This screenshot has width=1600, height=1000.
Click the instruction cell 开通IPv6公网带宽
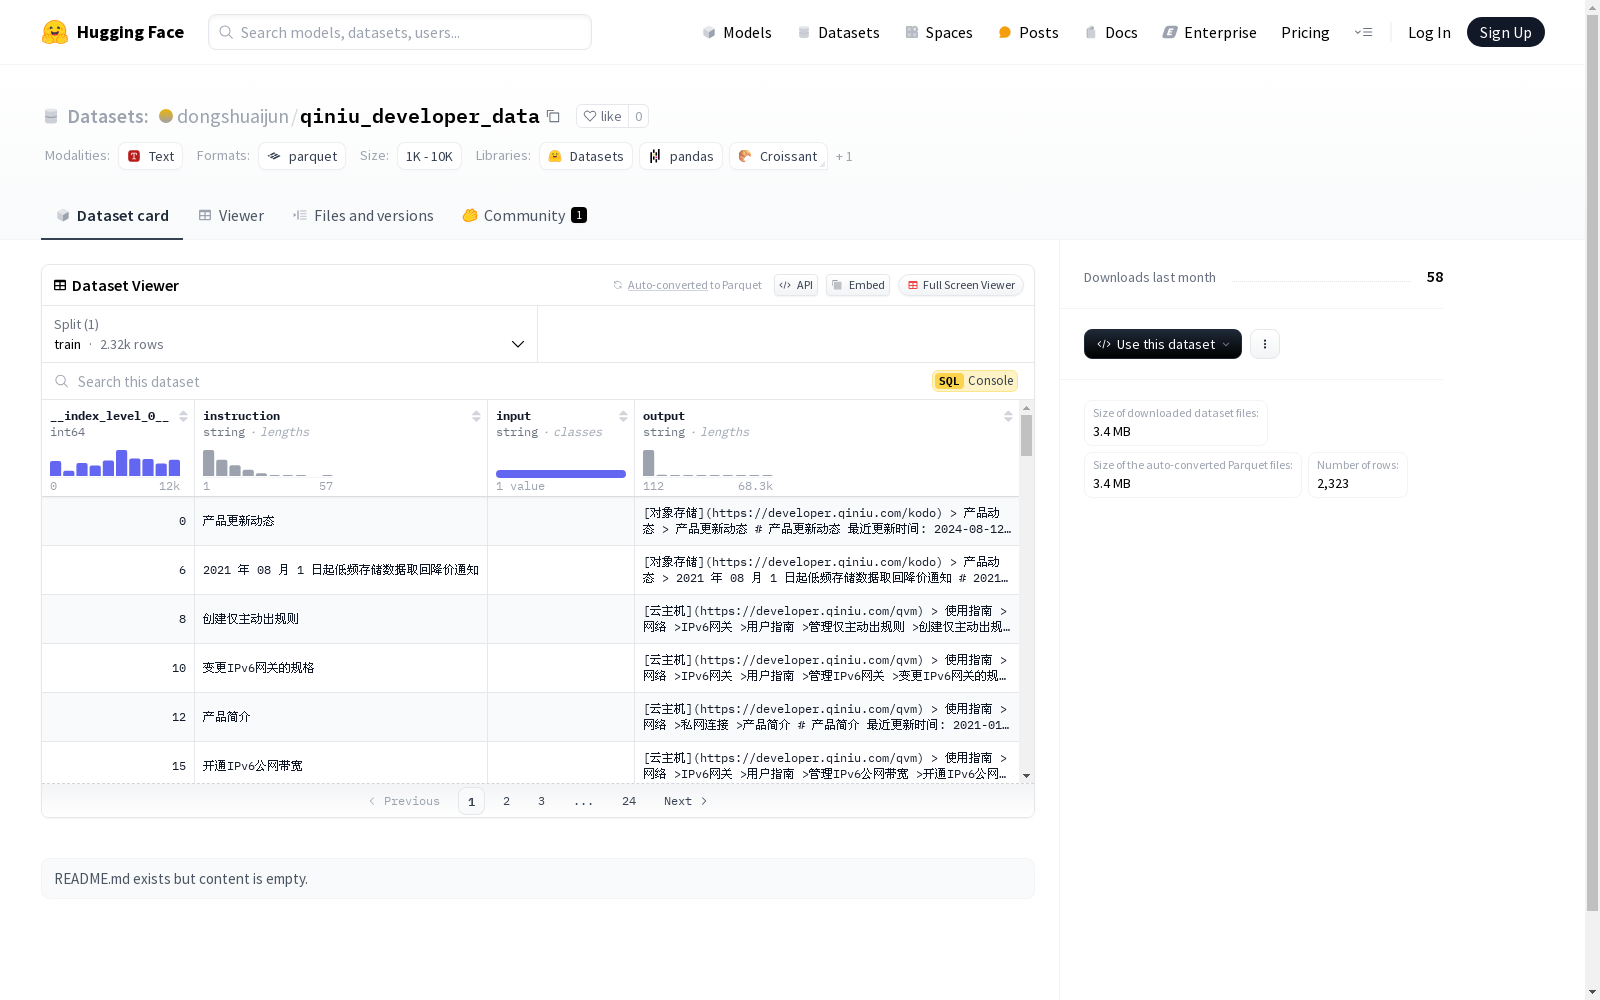(x=253, y=766)
